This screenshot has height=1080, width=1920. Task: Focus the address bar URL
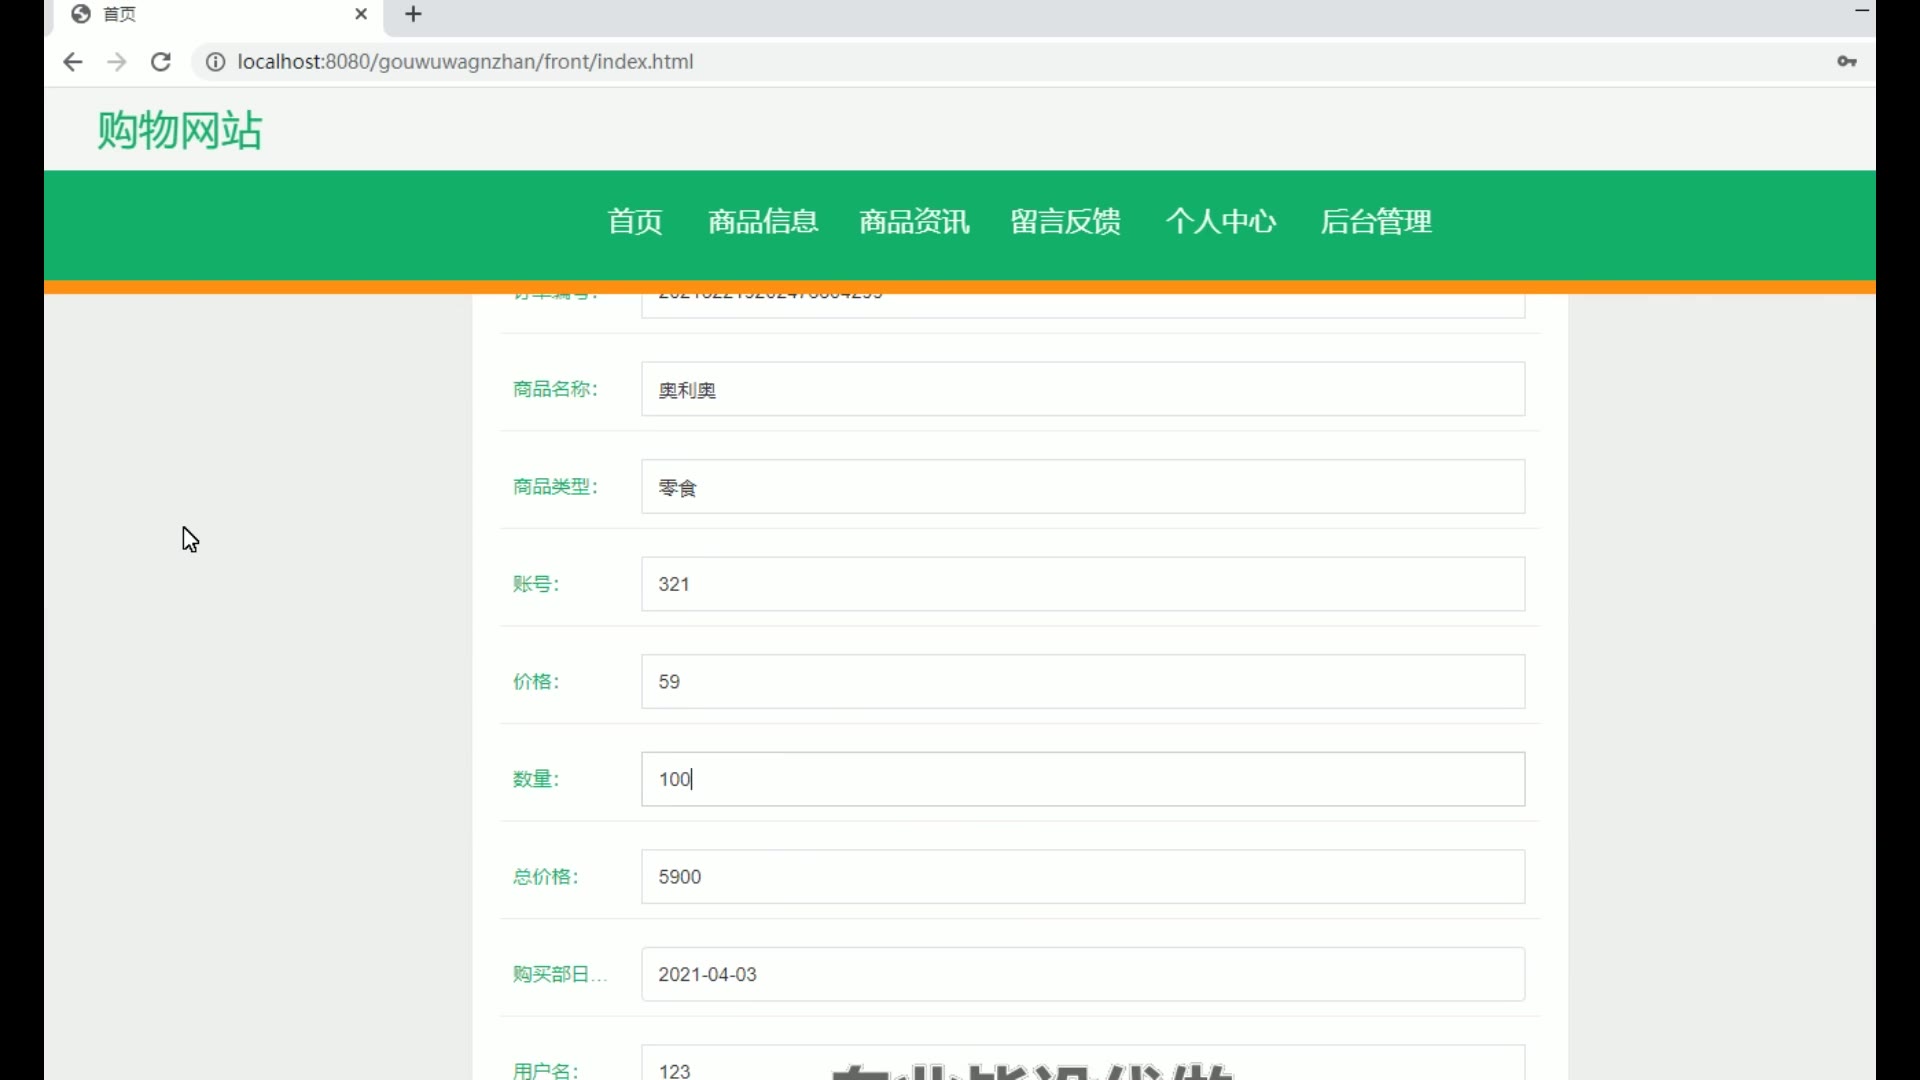point(465,62)
